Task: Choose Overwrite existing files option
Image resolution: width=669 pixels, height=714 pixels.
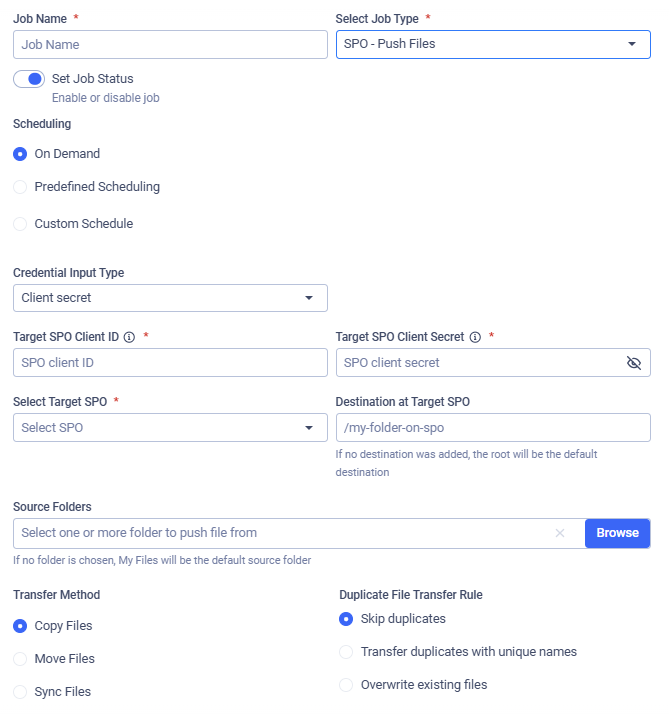Action: coord(346,685)
